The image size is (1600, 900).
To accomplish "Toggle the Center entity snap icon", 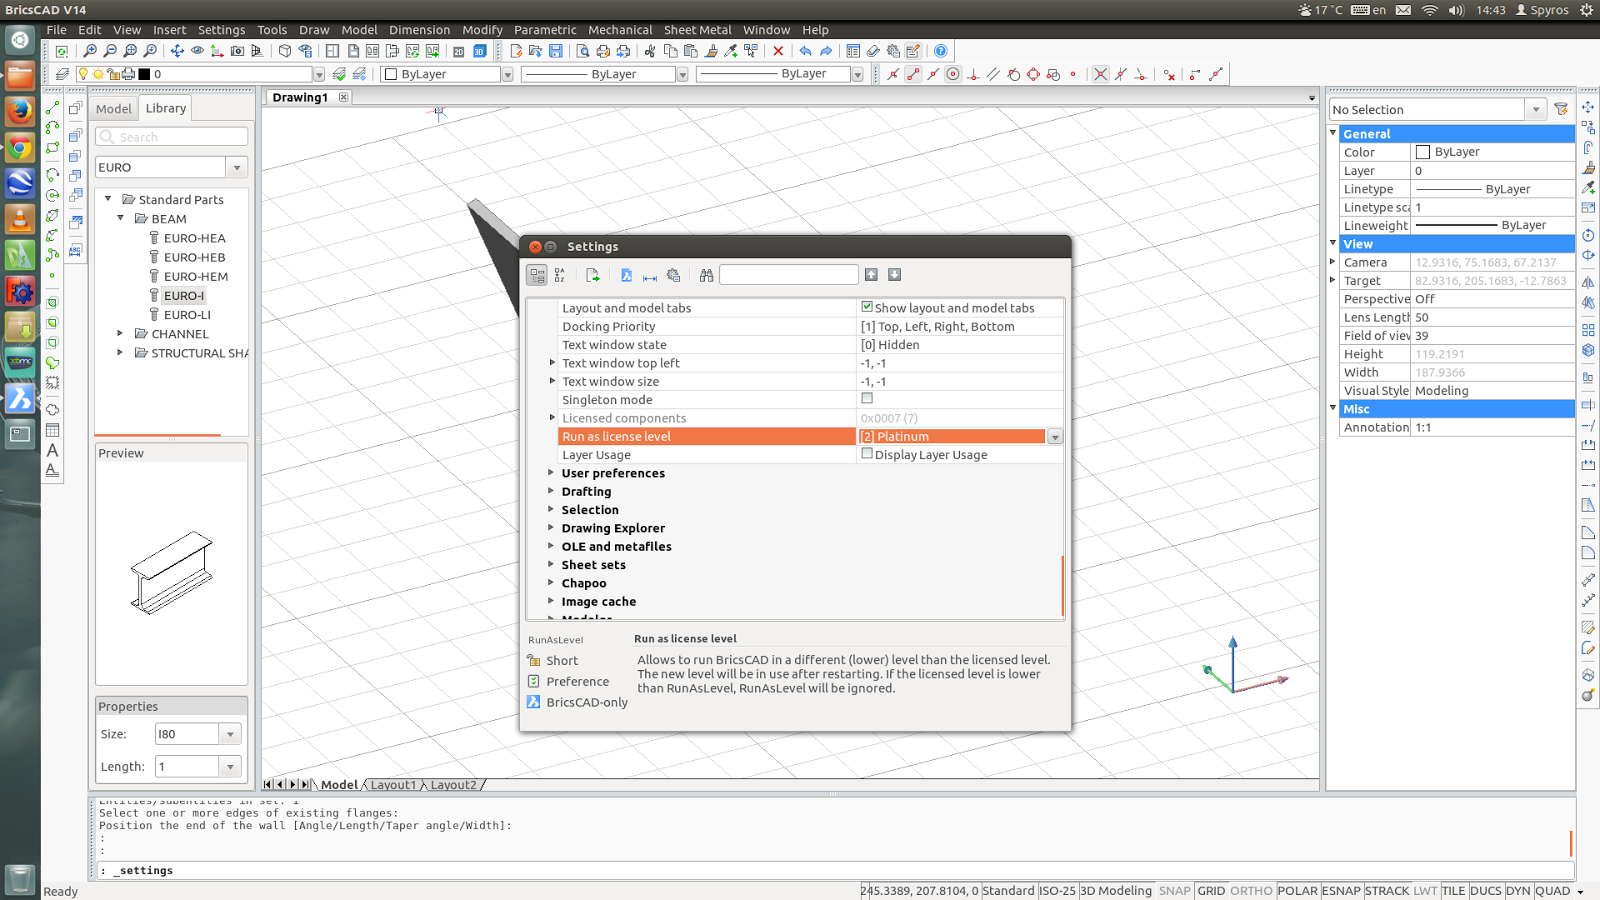I will 953,74.
